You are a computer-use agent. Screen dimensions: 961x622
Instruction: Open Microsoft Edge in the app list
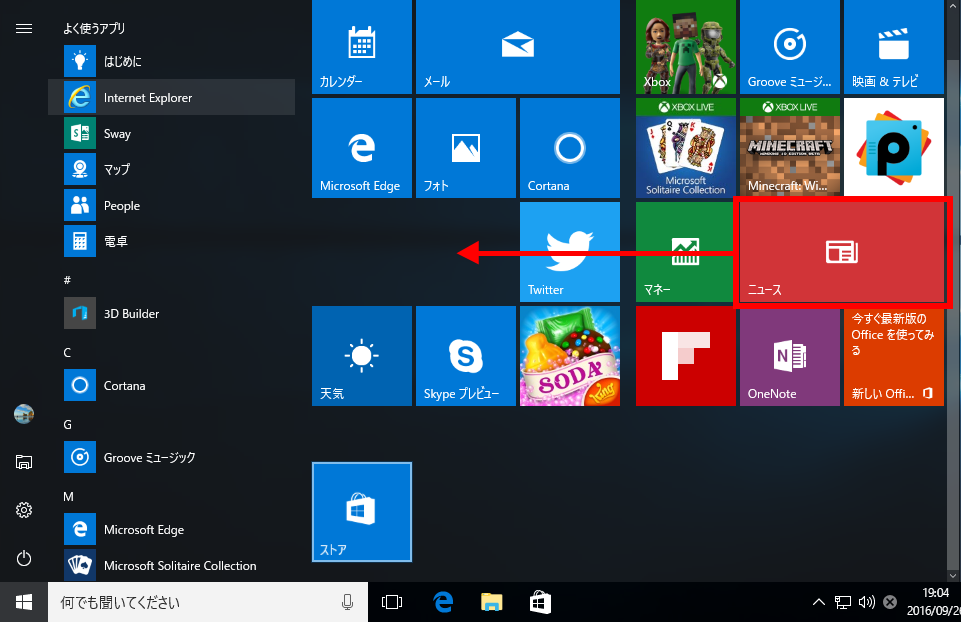[172, 529]
